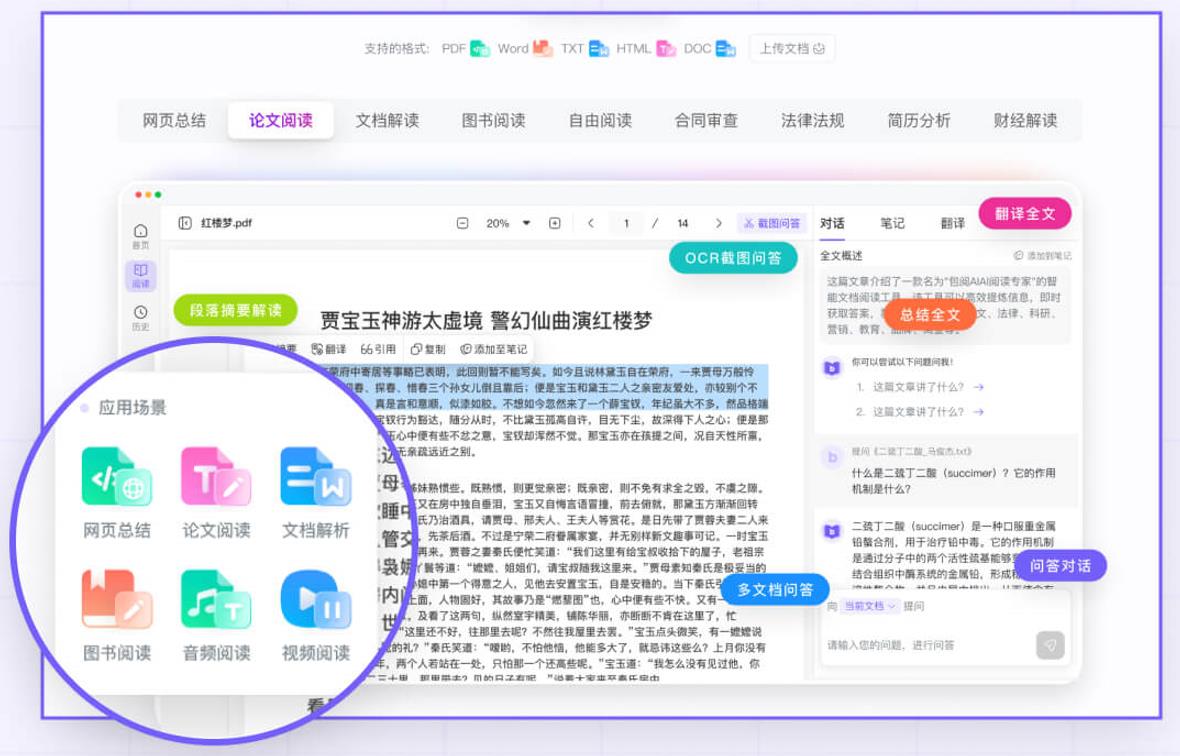Click the send icon in the chat box

[x=1049, y=646]
